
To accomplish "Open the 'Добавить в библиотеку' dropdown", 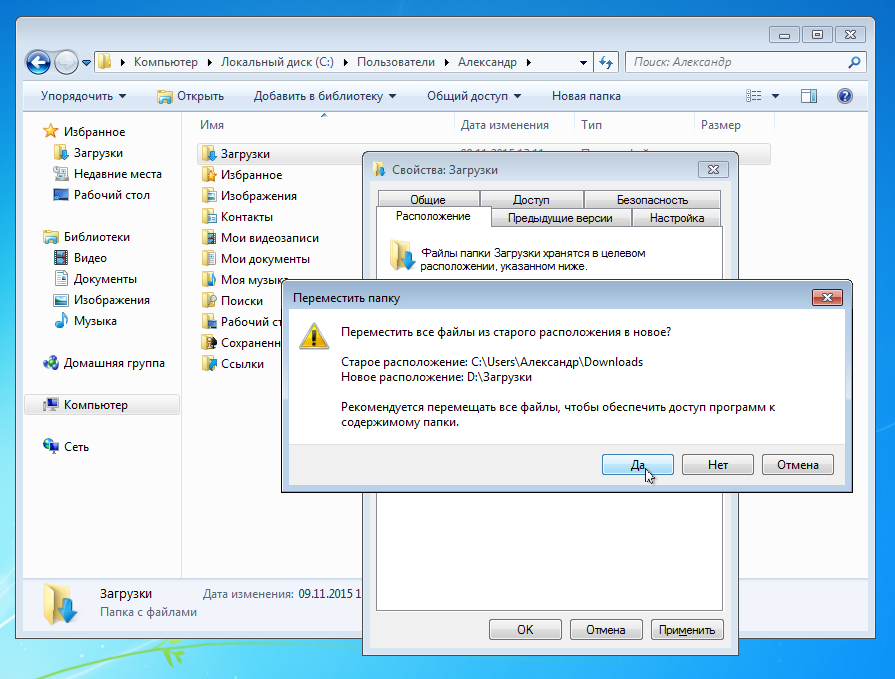I will pos(325,96).
